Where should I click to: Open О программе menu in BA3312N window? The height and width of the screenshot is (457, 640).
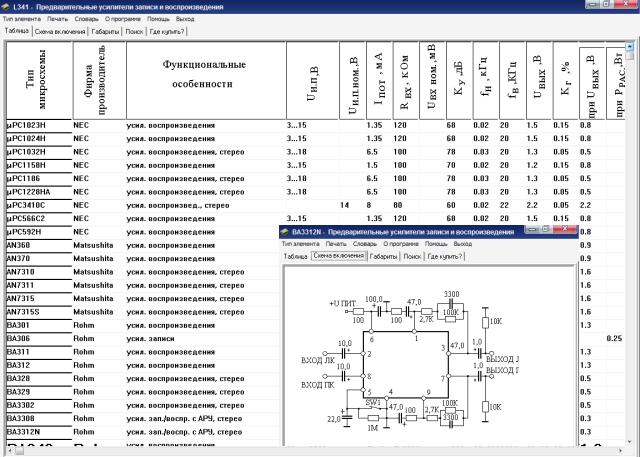point(401,244)
